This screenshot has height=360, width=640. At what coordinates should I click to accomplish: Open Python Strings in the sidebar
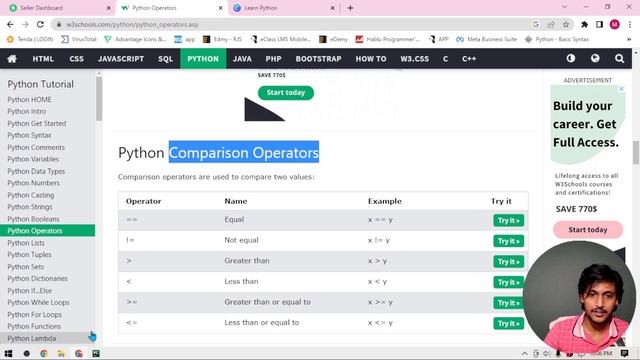(x=30, y=207)
